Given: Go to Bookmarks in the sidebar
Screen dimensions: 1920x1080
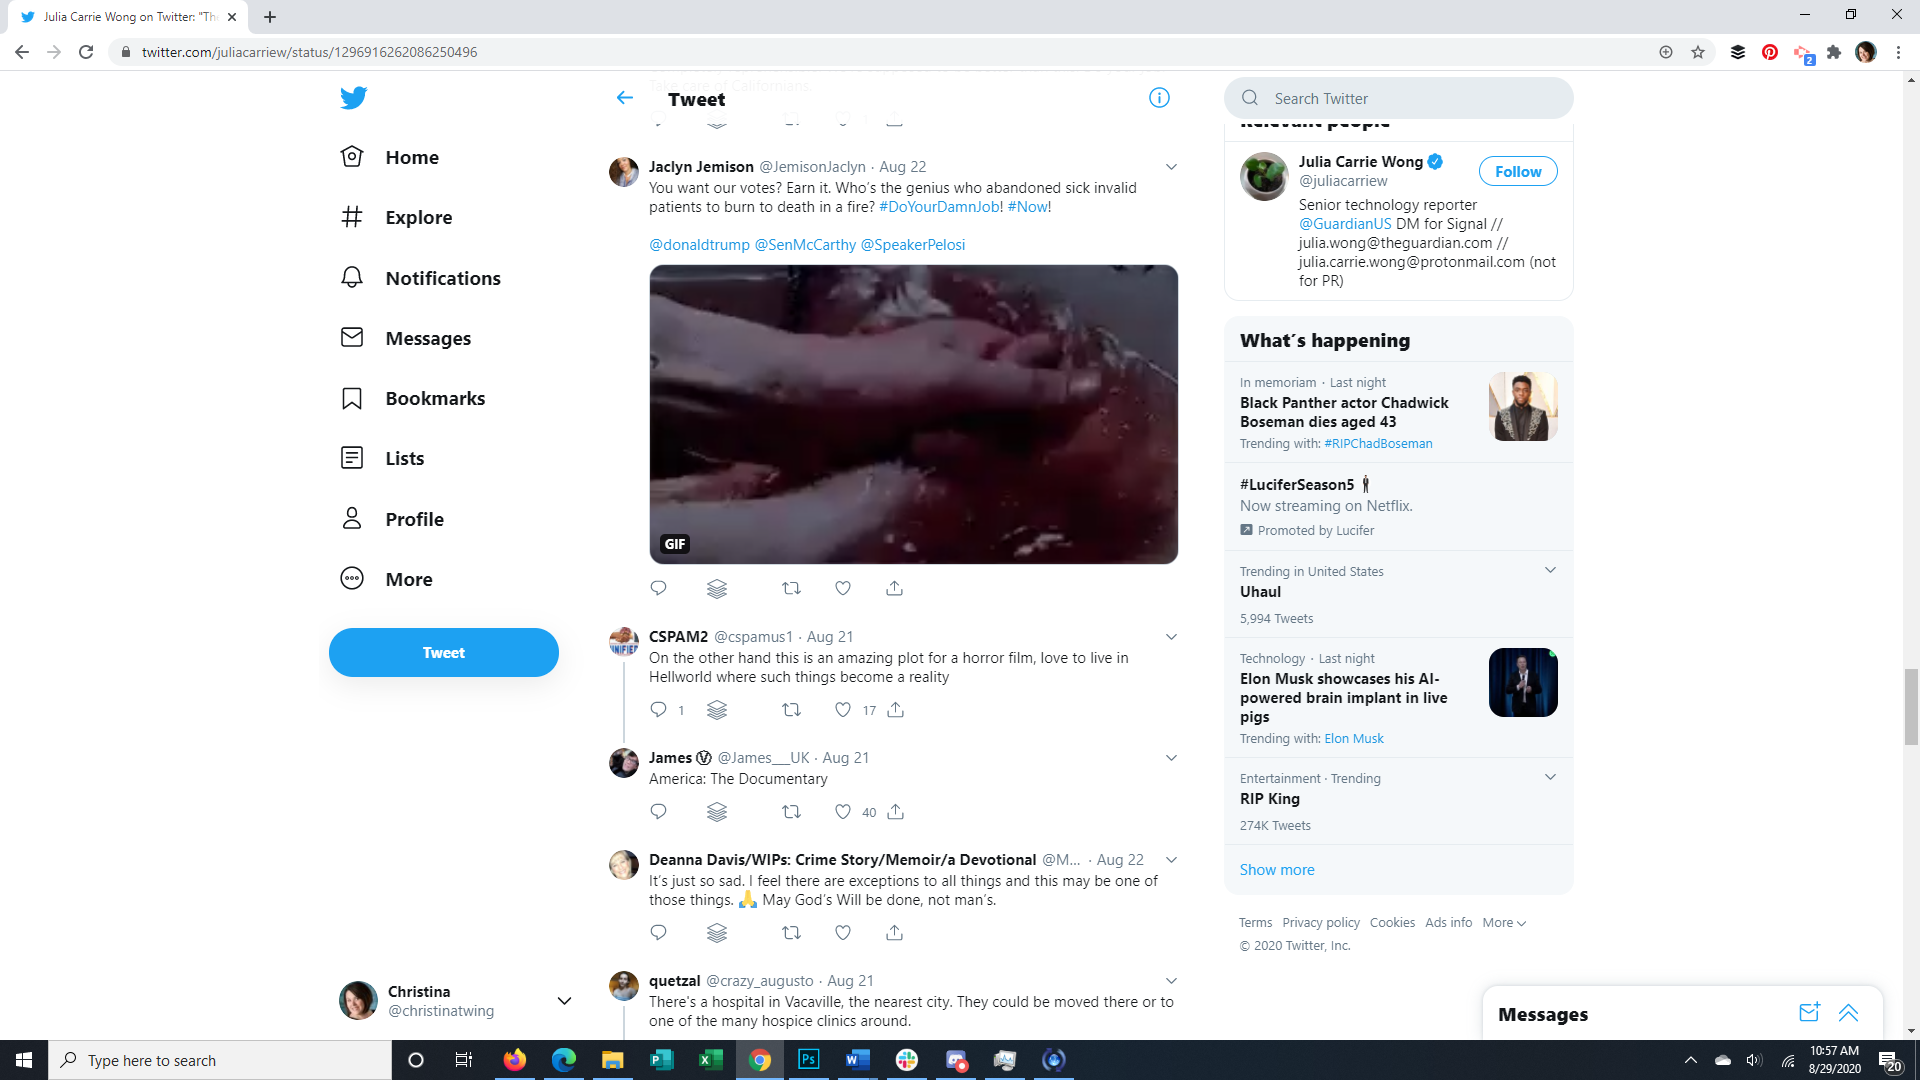Looking at the screenshot, I should [434, 398].
